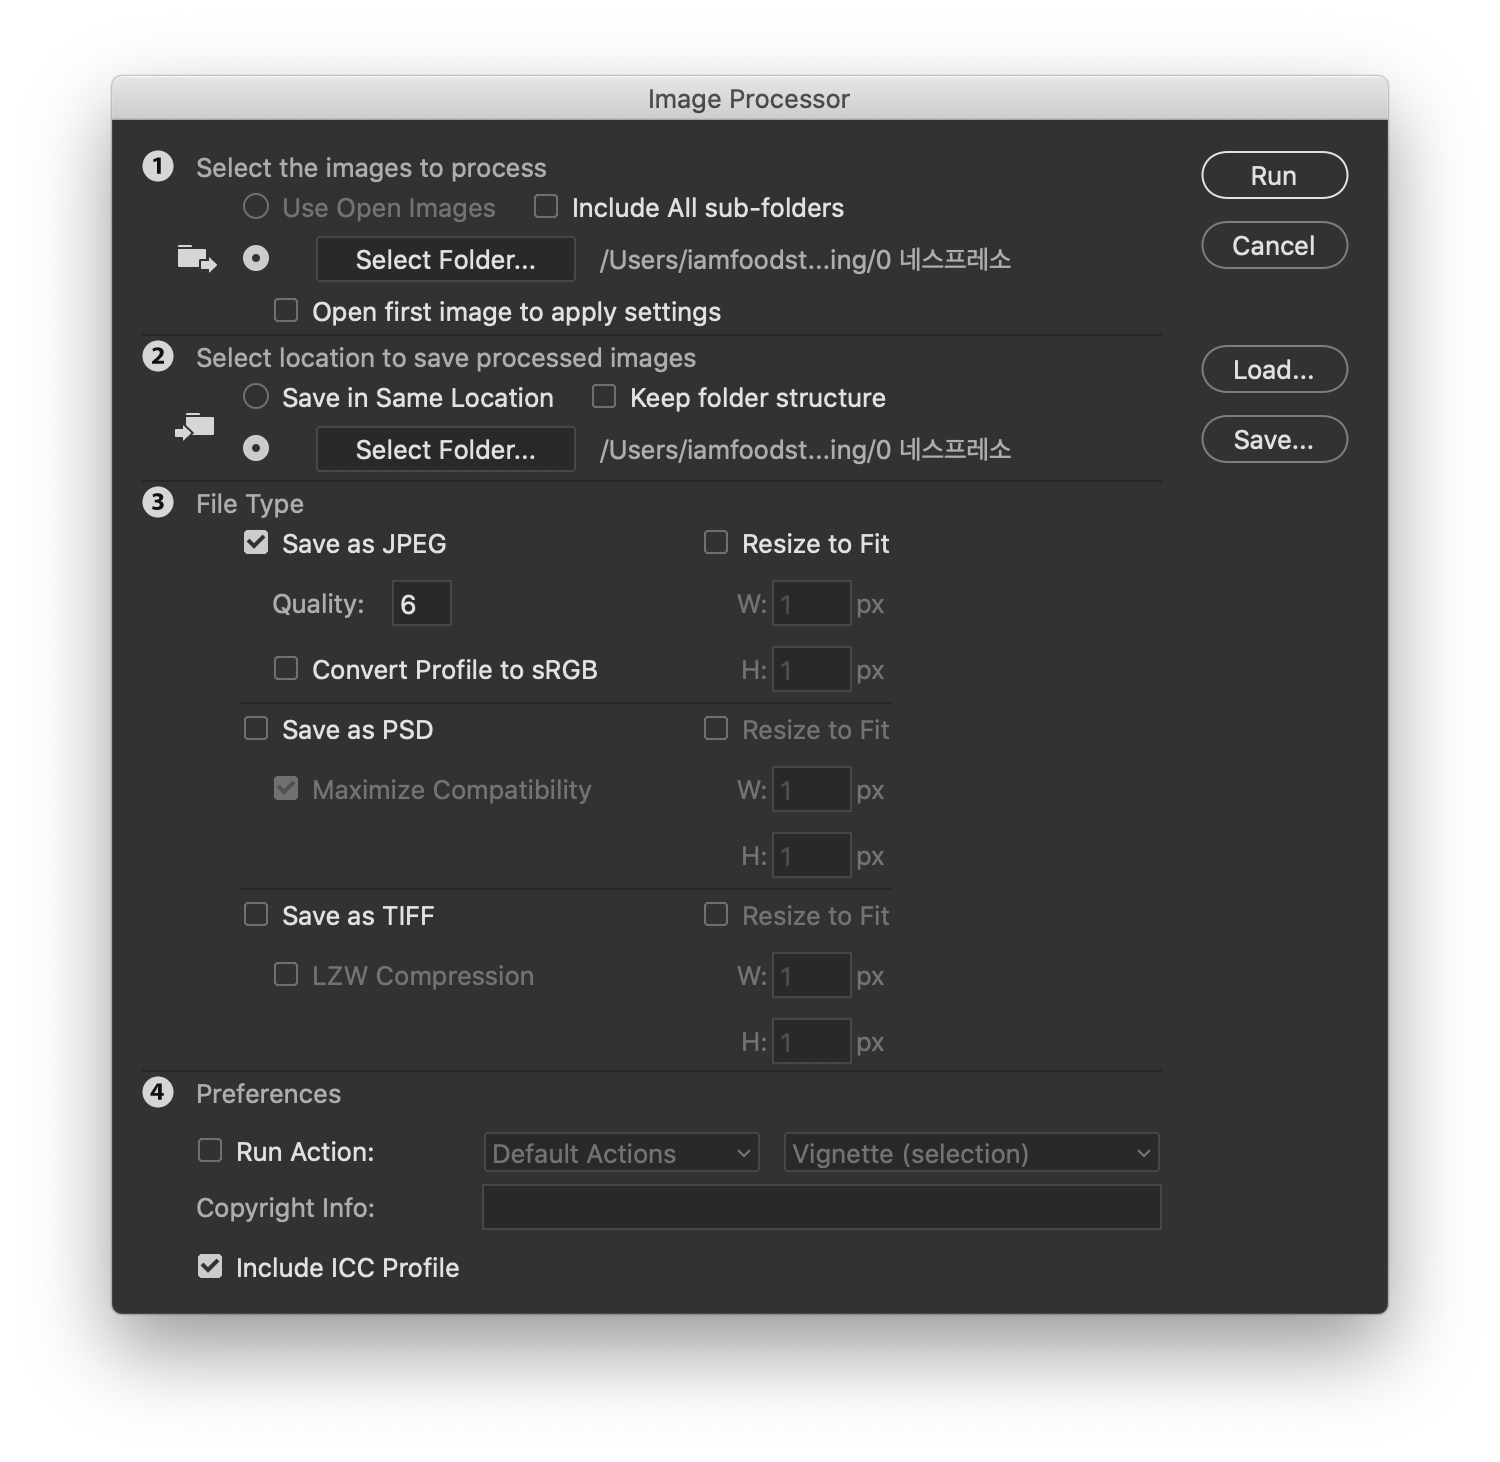Click the PSD width (W) field
This screenshot has width=1500, height=1462.
tap(811, 789)
